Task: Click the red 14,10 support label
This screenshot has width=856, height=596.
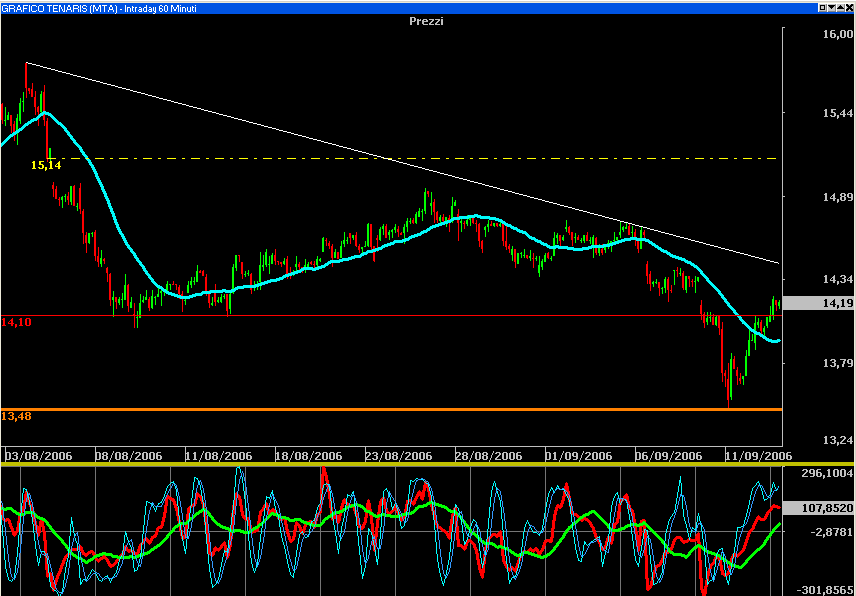Action: [x=16, y=322]
